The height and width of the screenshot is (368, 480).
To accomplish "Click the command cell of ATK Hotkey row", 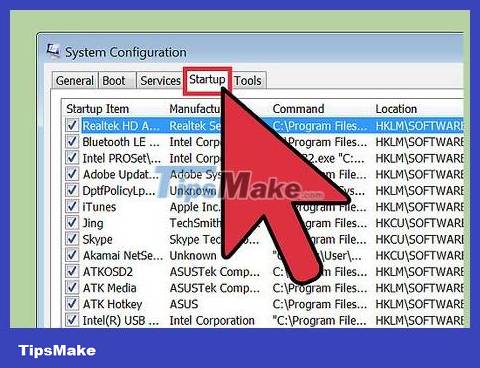I will click(x=320, y=304).
